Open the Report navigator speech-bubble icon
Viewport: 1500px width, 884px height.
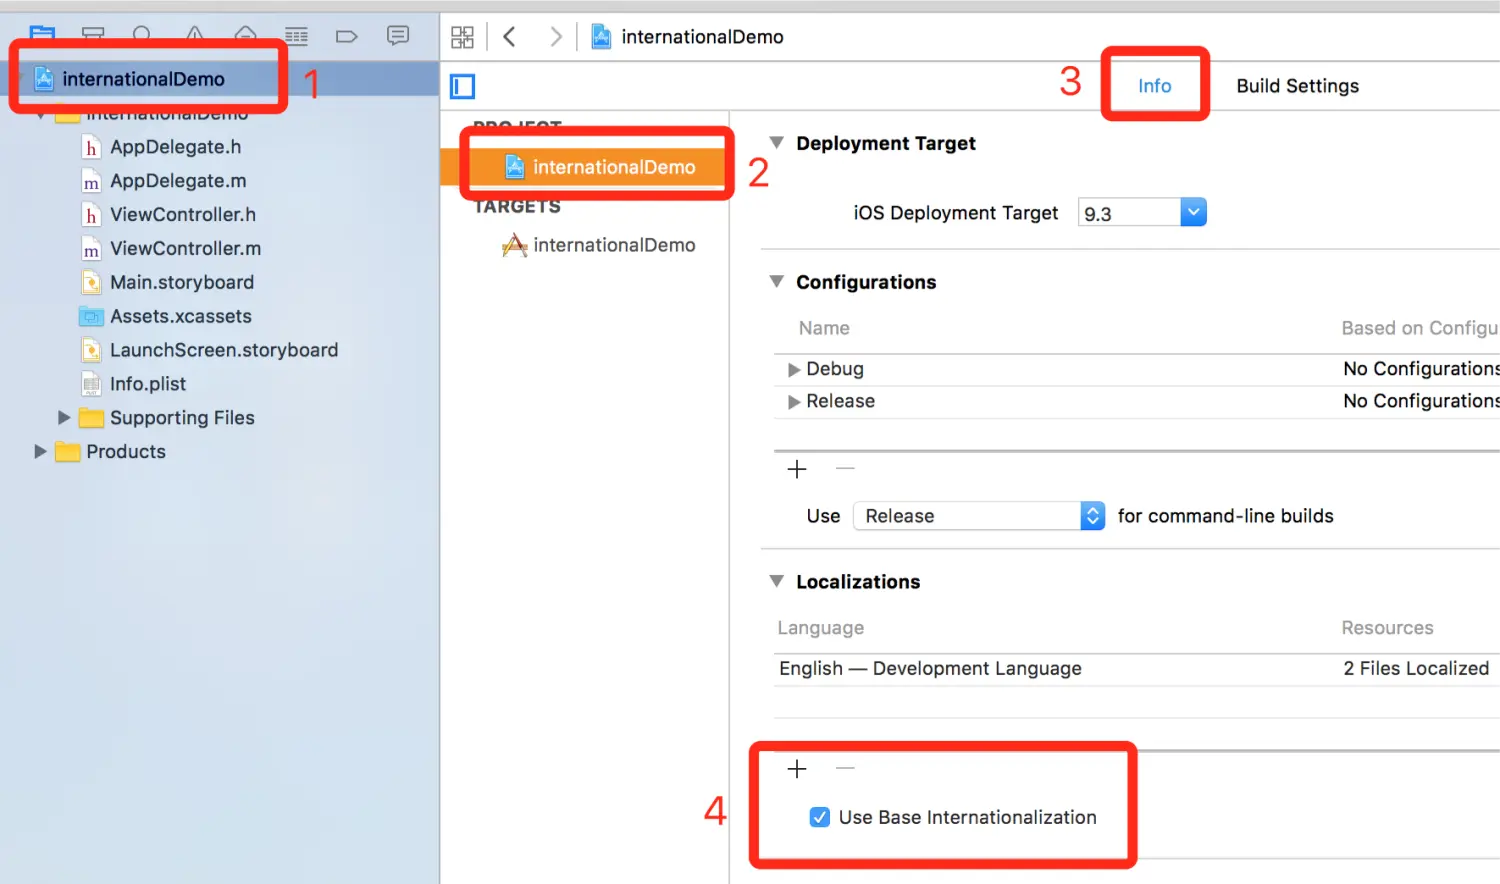(398, 36)
